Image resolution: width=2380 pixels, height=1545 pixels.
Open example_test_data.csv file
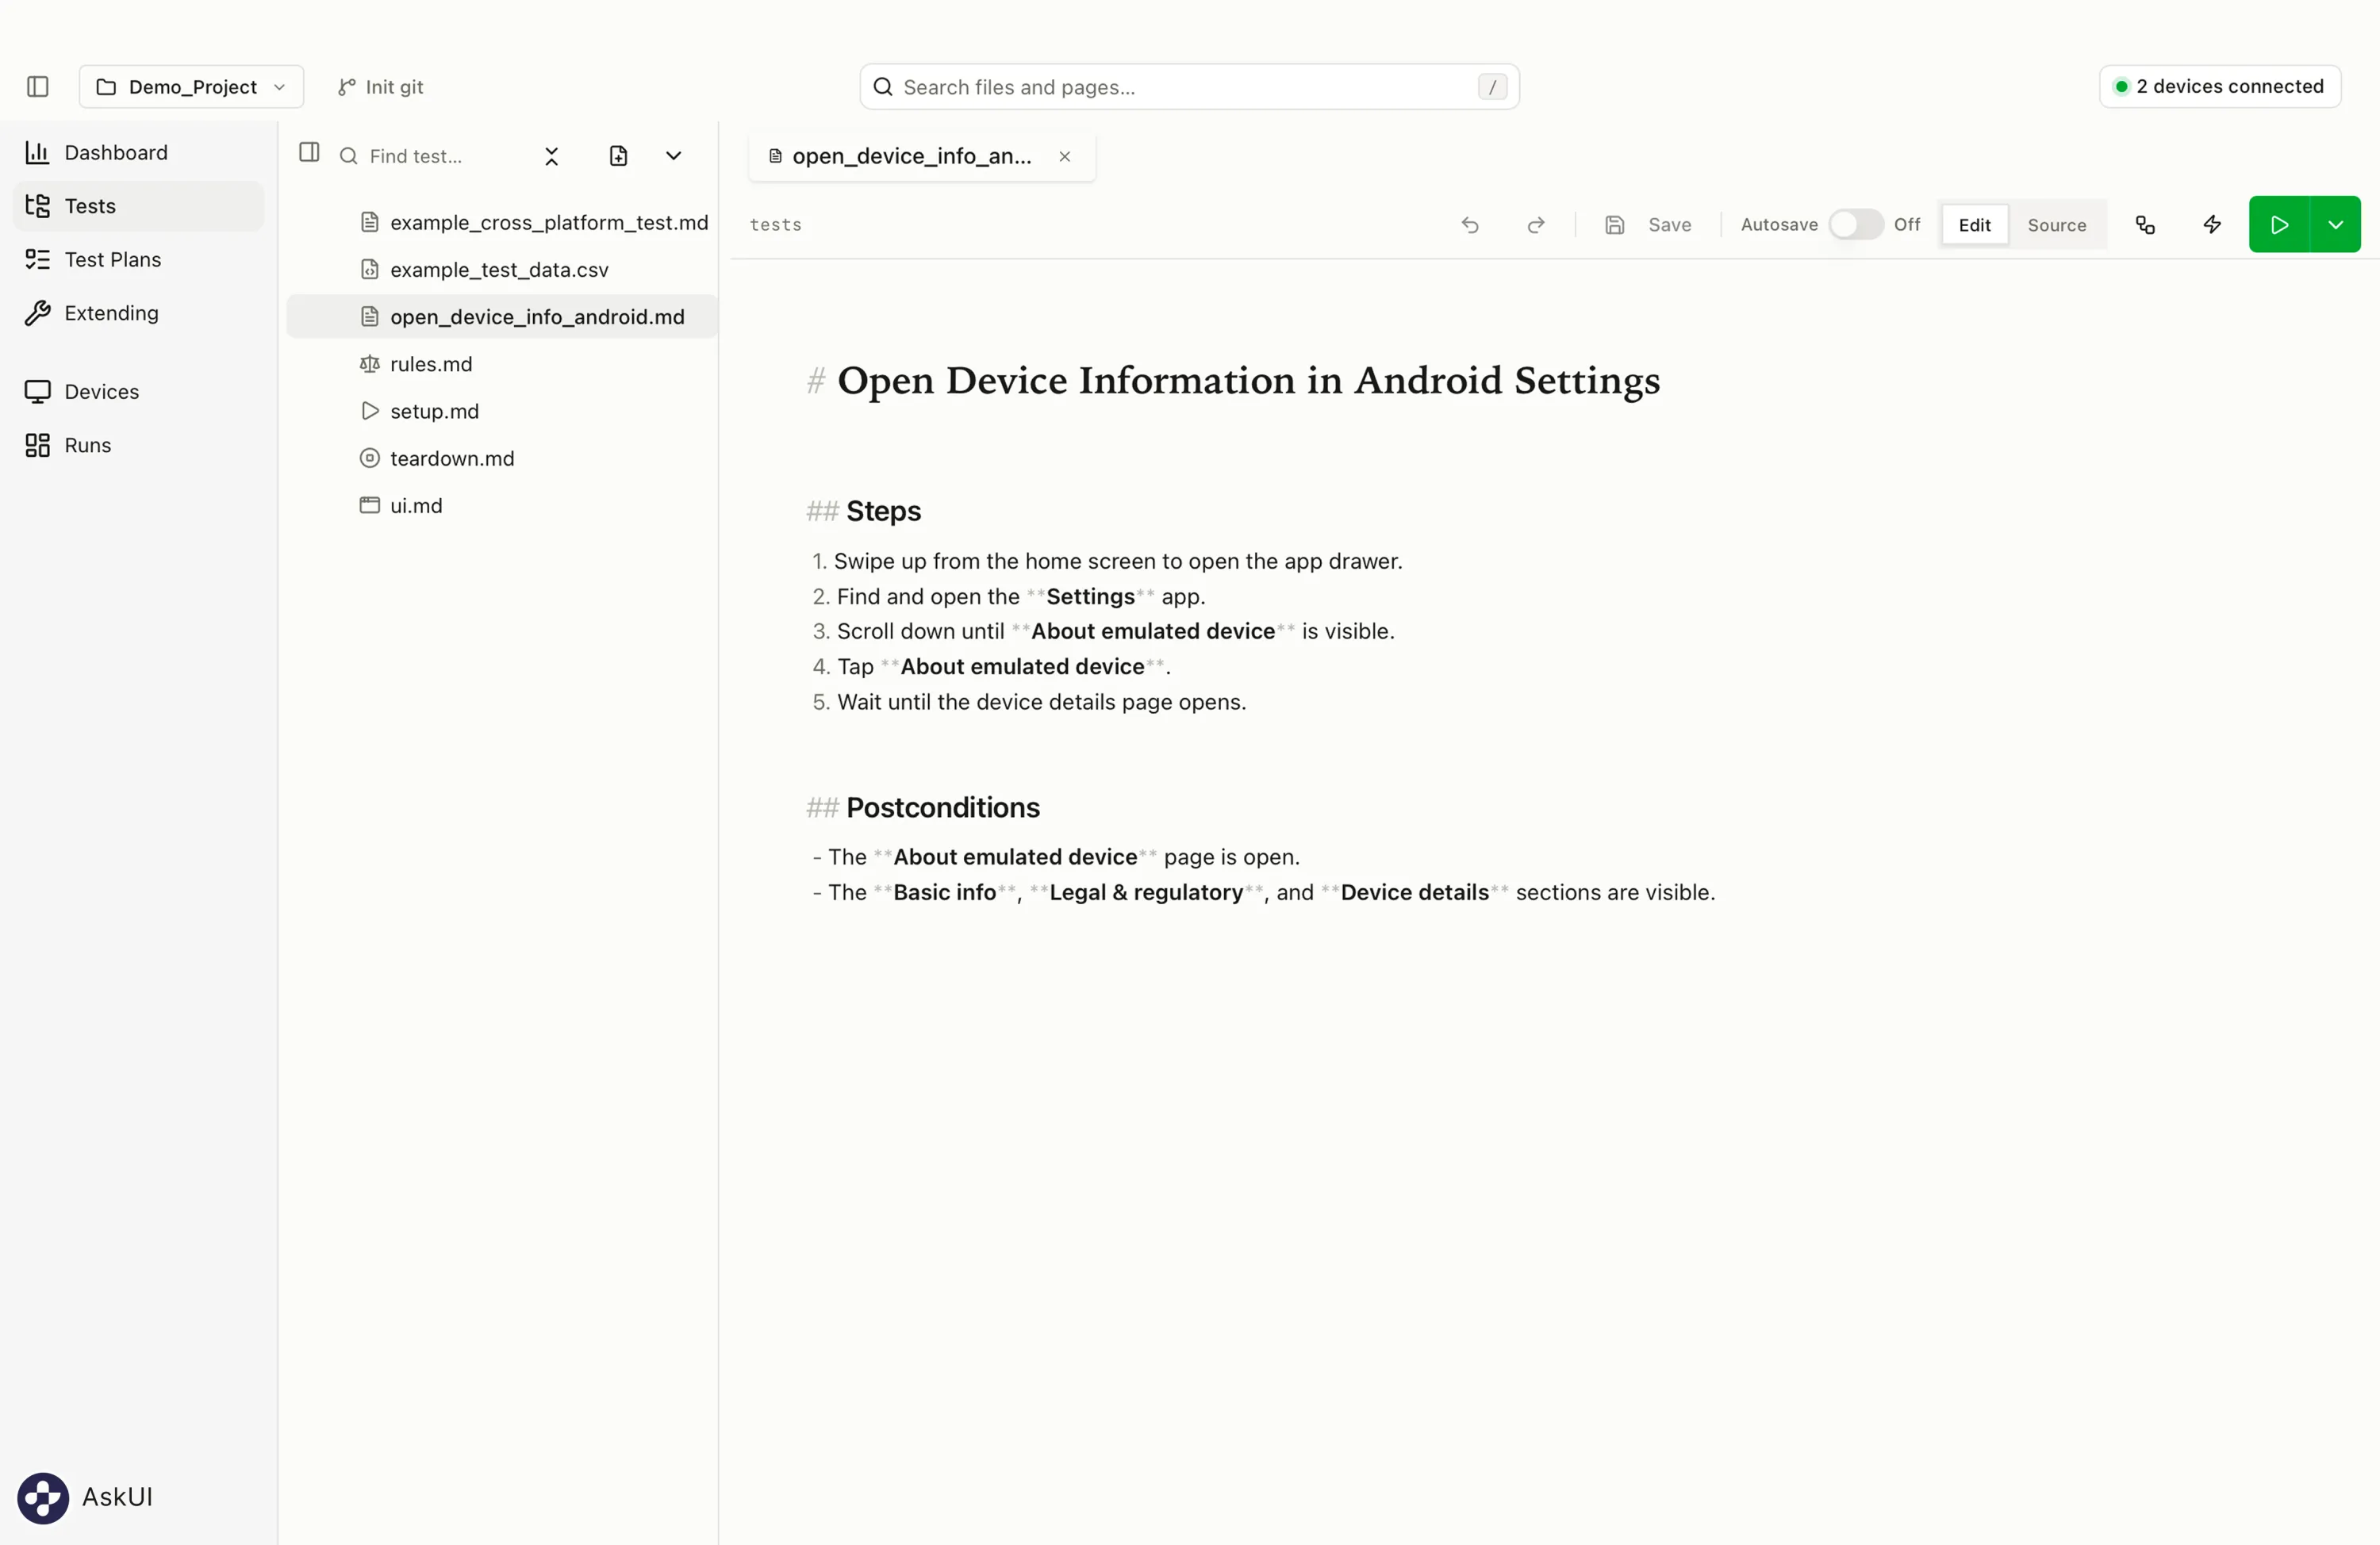pos(502,270)
